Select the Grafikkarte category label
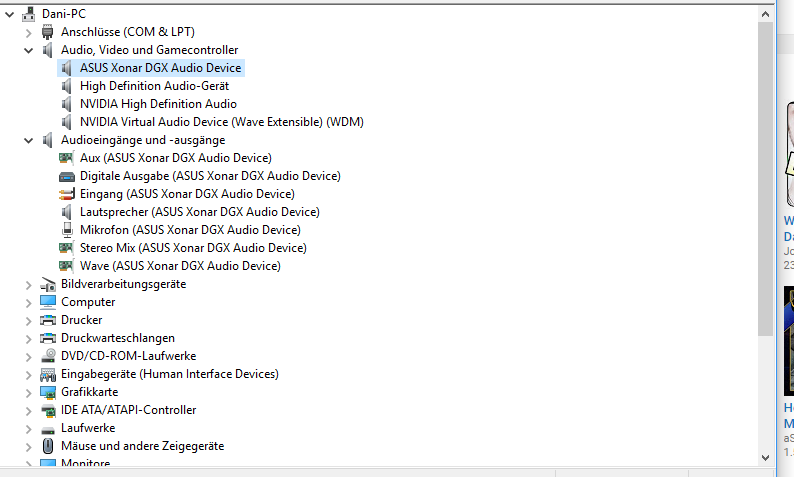Screen dimensions: 794x477 pos(90,392)
